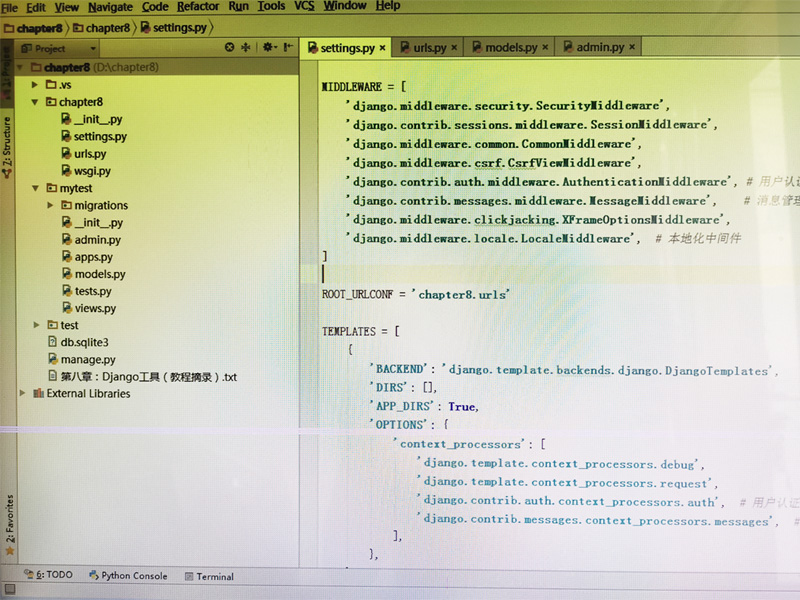
Task: Close the settings.py tab
Action: 382,48
